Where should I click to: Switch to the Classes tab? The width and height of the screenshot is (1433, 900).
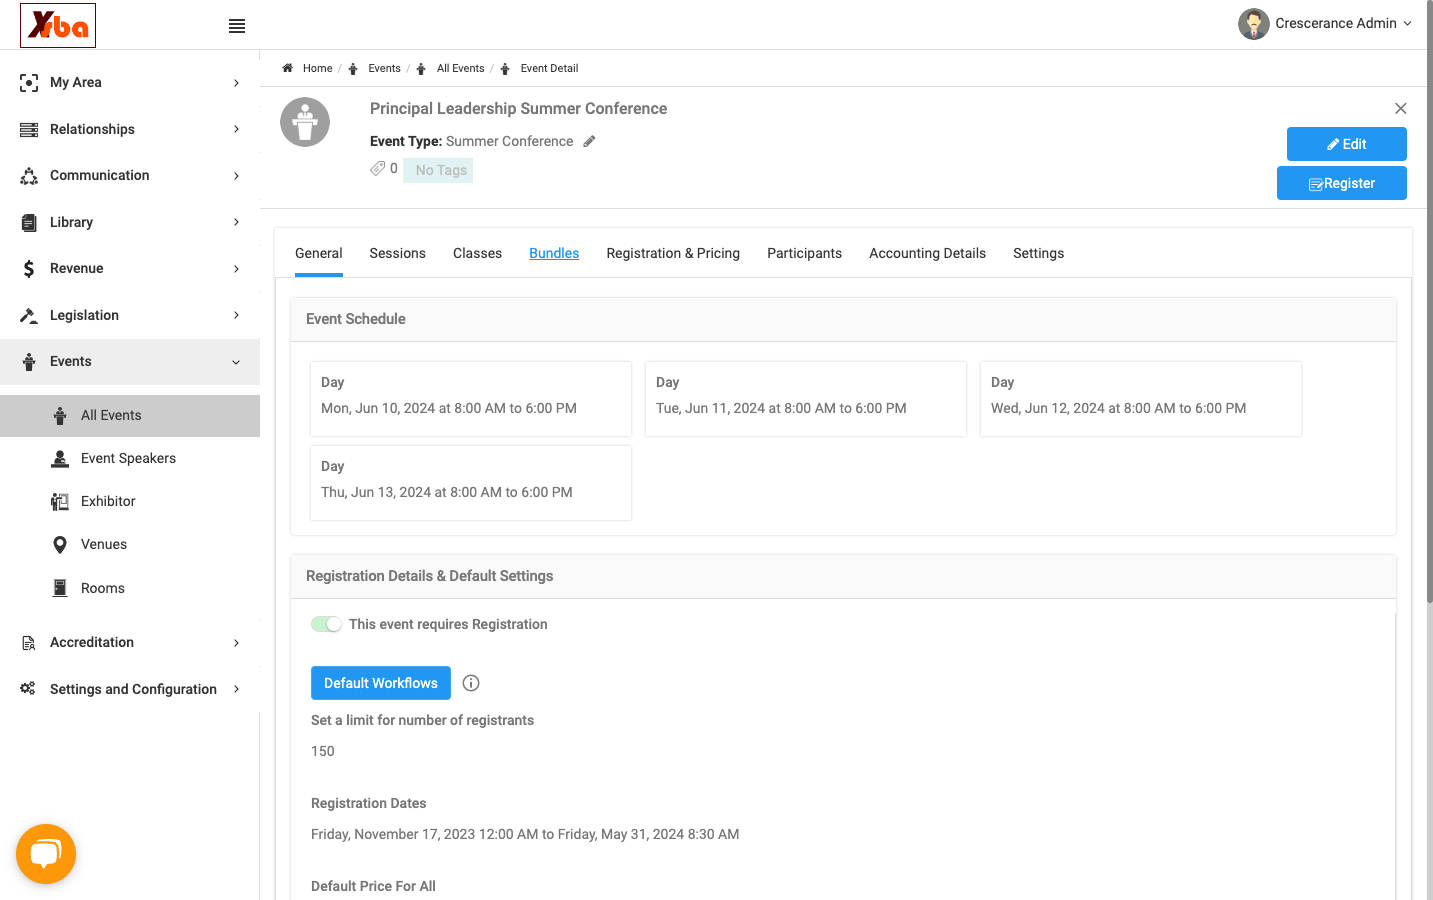[477, 253]
